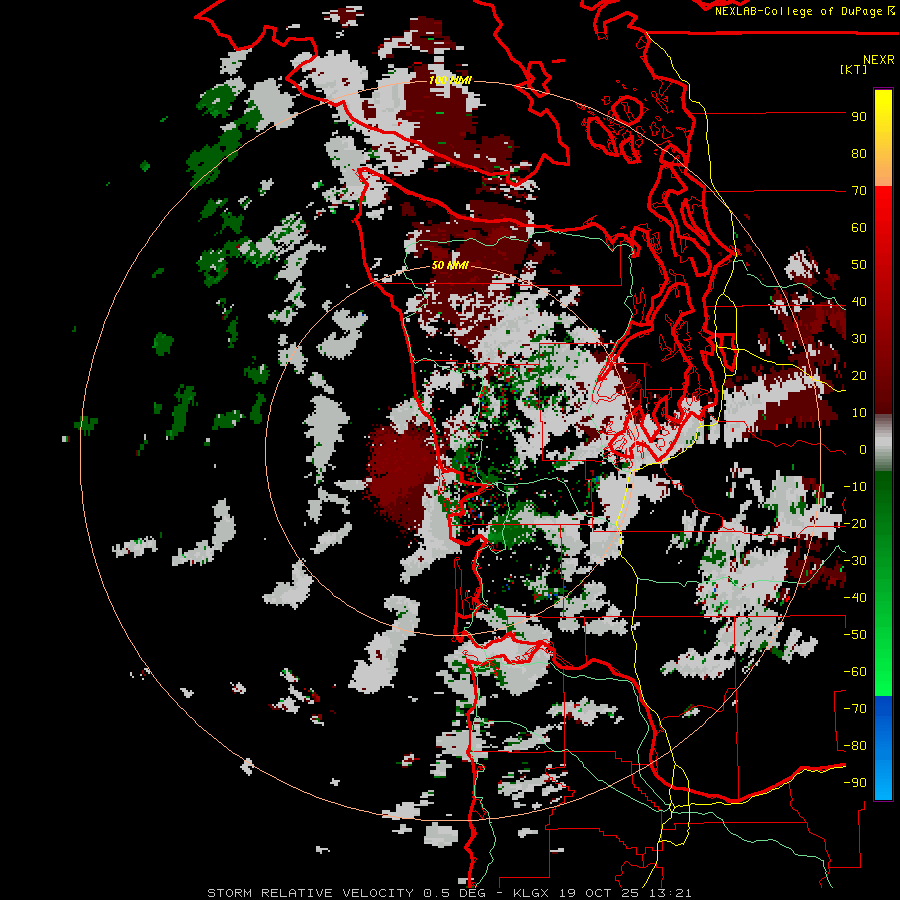Click the 50 value on velocity scale

[x=859, y=265]
